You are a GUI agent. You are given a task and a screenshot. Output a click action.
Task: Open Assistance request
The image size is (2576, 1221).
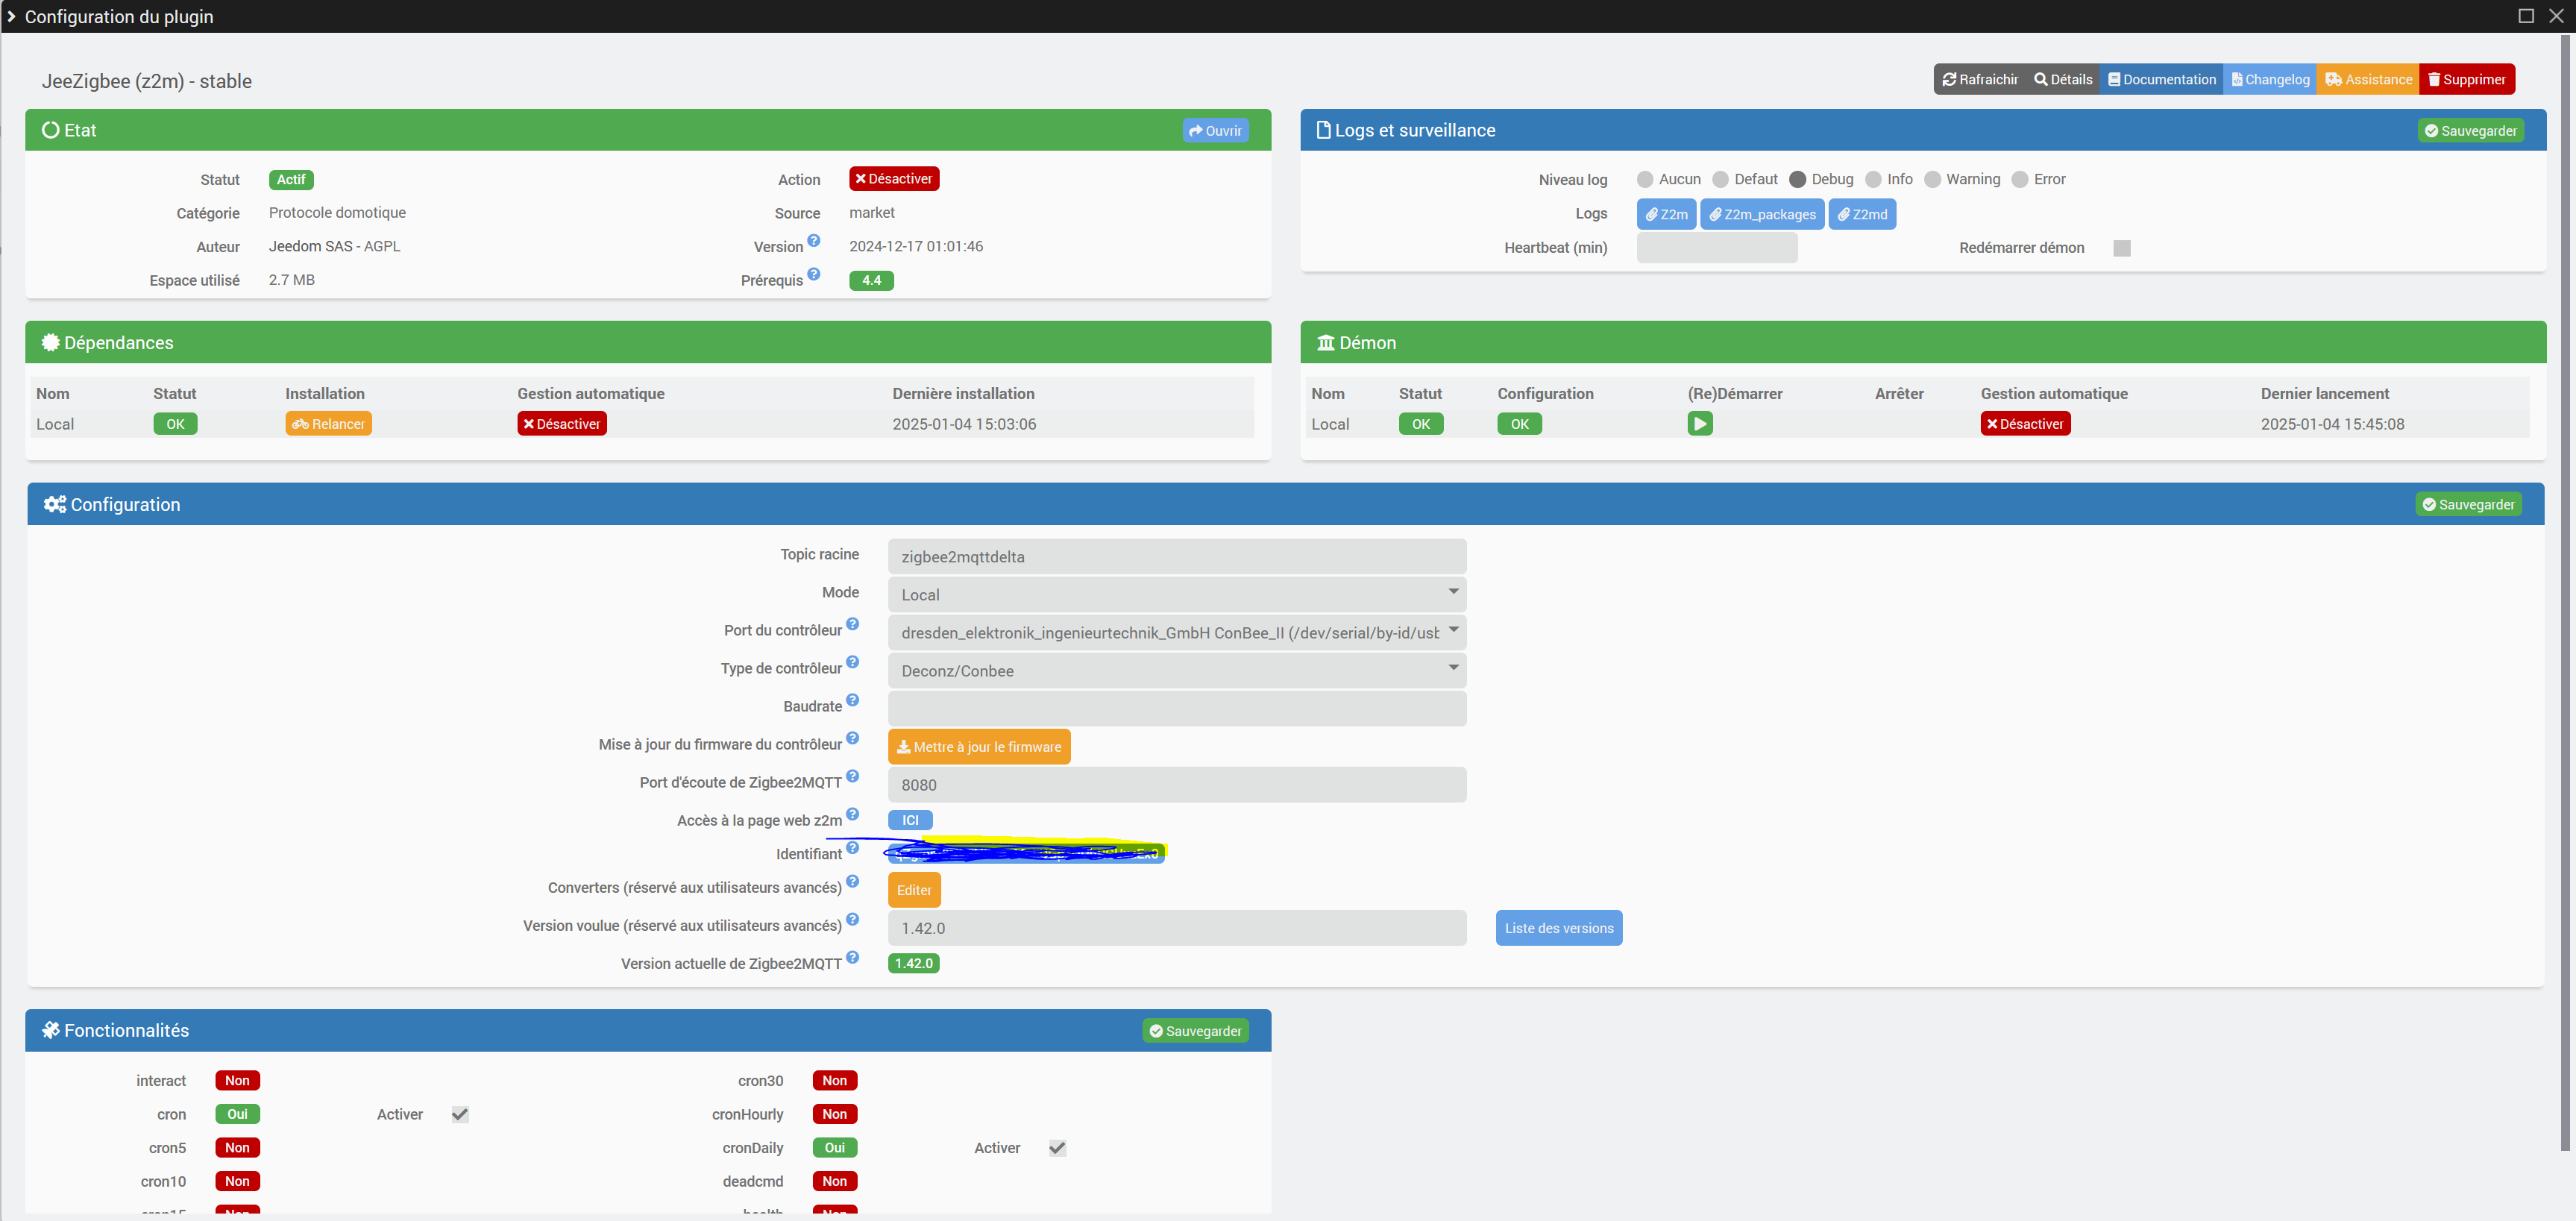pyautogui.click(x=2368, y=80)
